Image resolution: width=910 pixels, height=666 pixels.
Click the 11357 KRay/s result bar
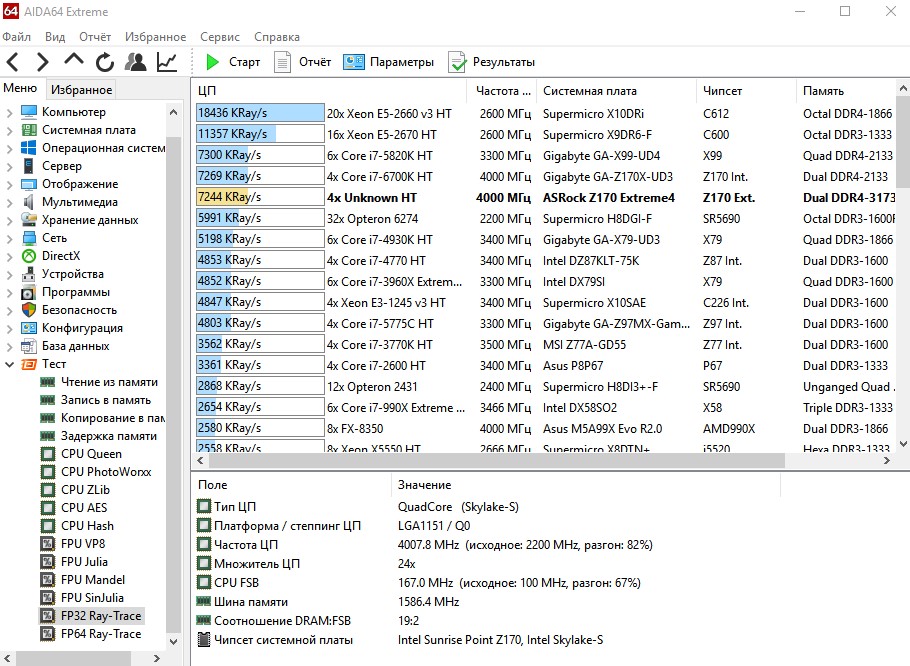pos(260,134)
